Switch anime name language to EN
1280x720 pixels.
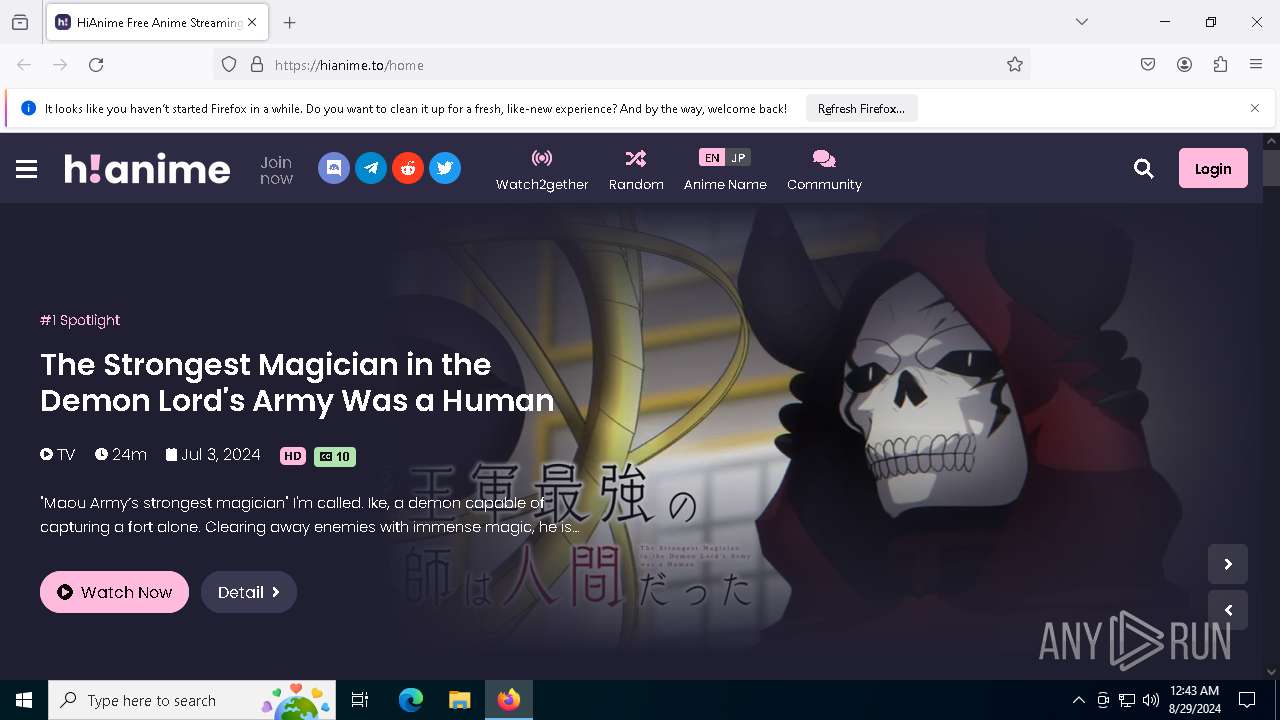(x=712, y=157)
